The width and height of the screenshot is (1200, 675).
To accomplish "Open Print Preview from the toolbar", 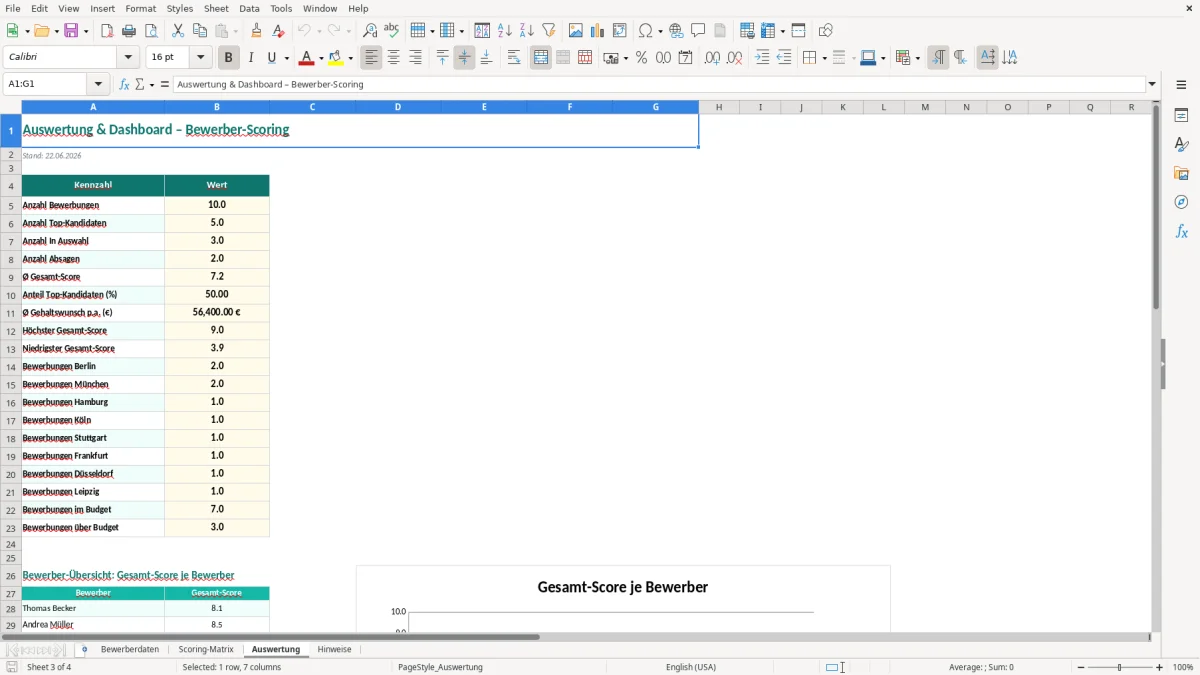I will point(151,31).
